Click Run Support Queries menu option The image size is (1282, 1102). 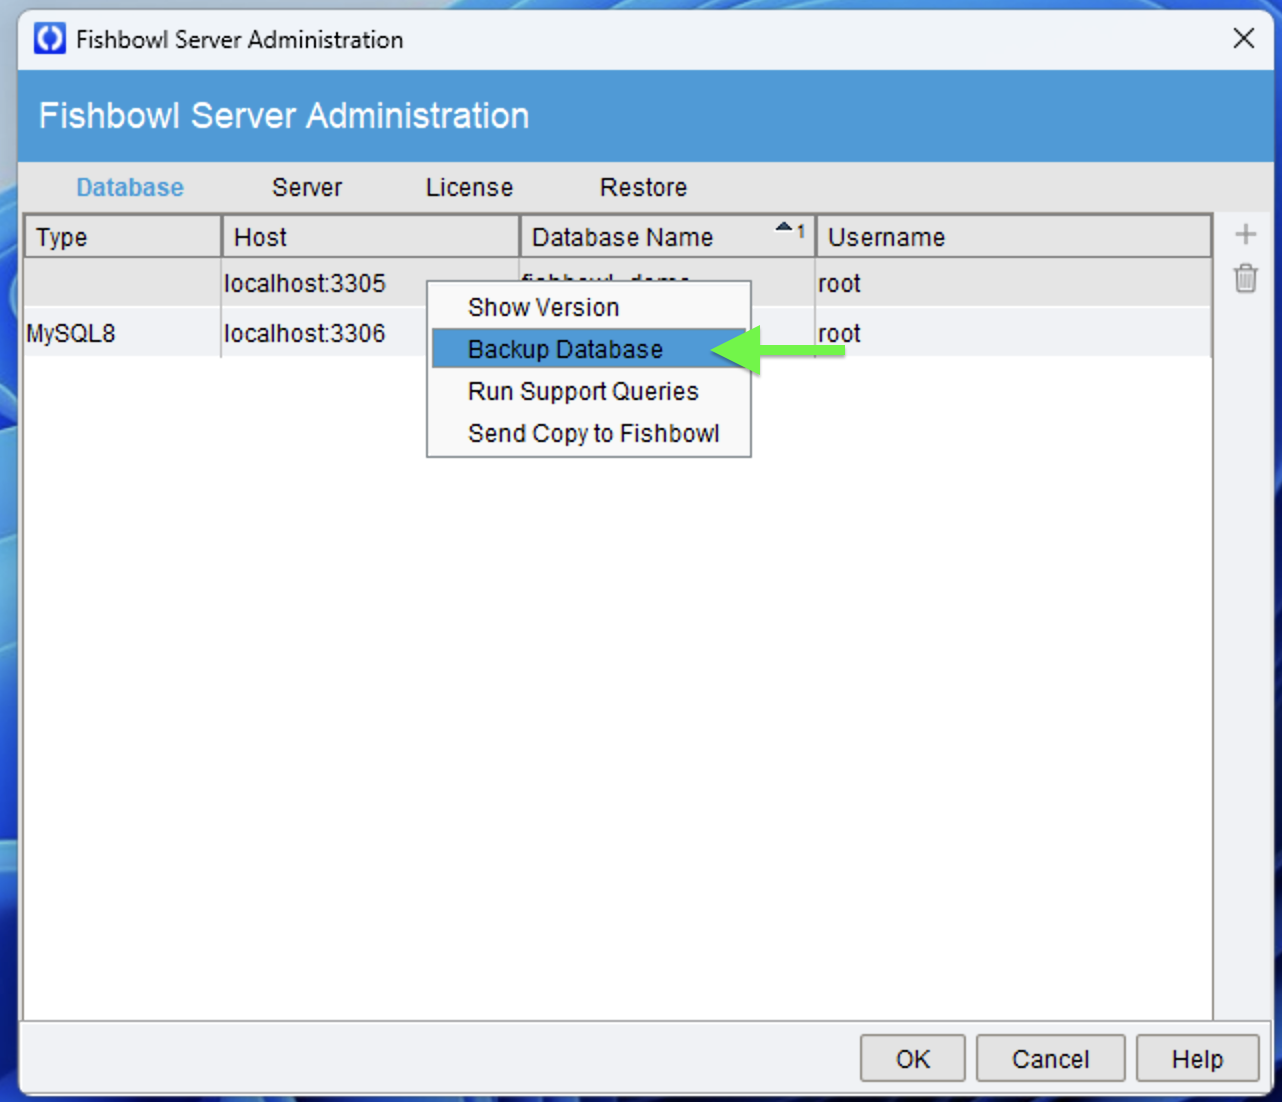(x=583, y=391)
